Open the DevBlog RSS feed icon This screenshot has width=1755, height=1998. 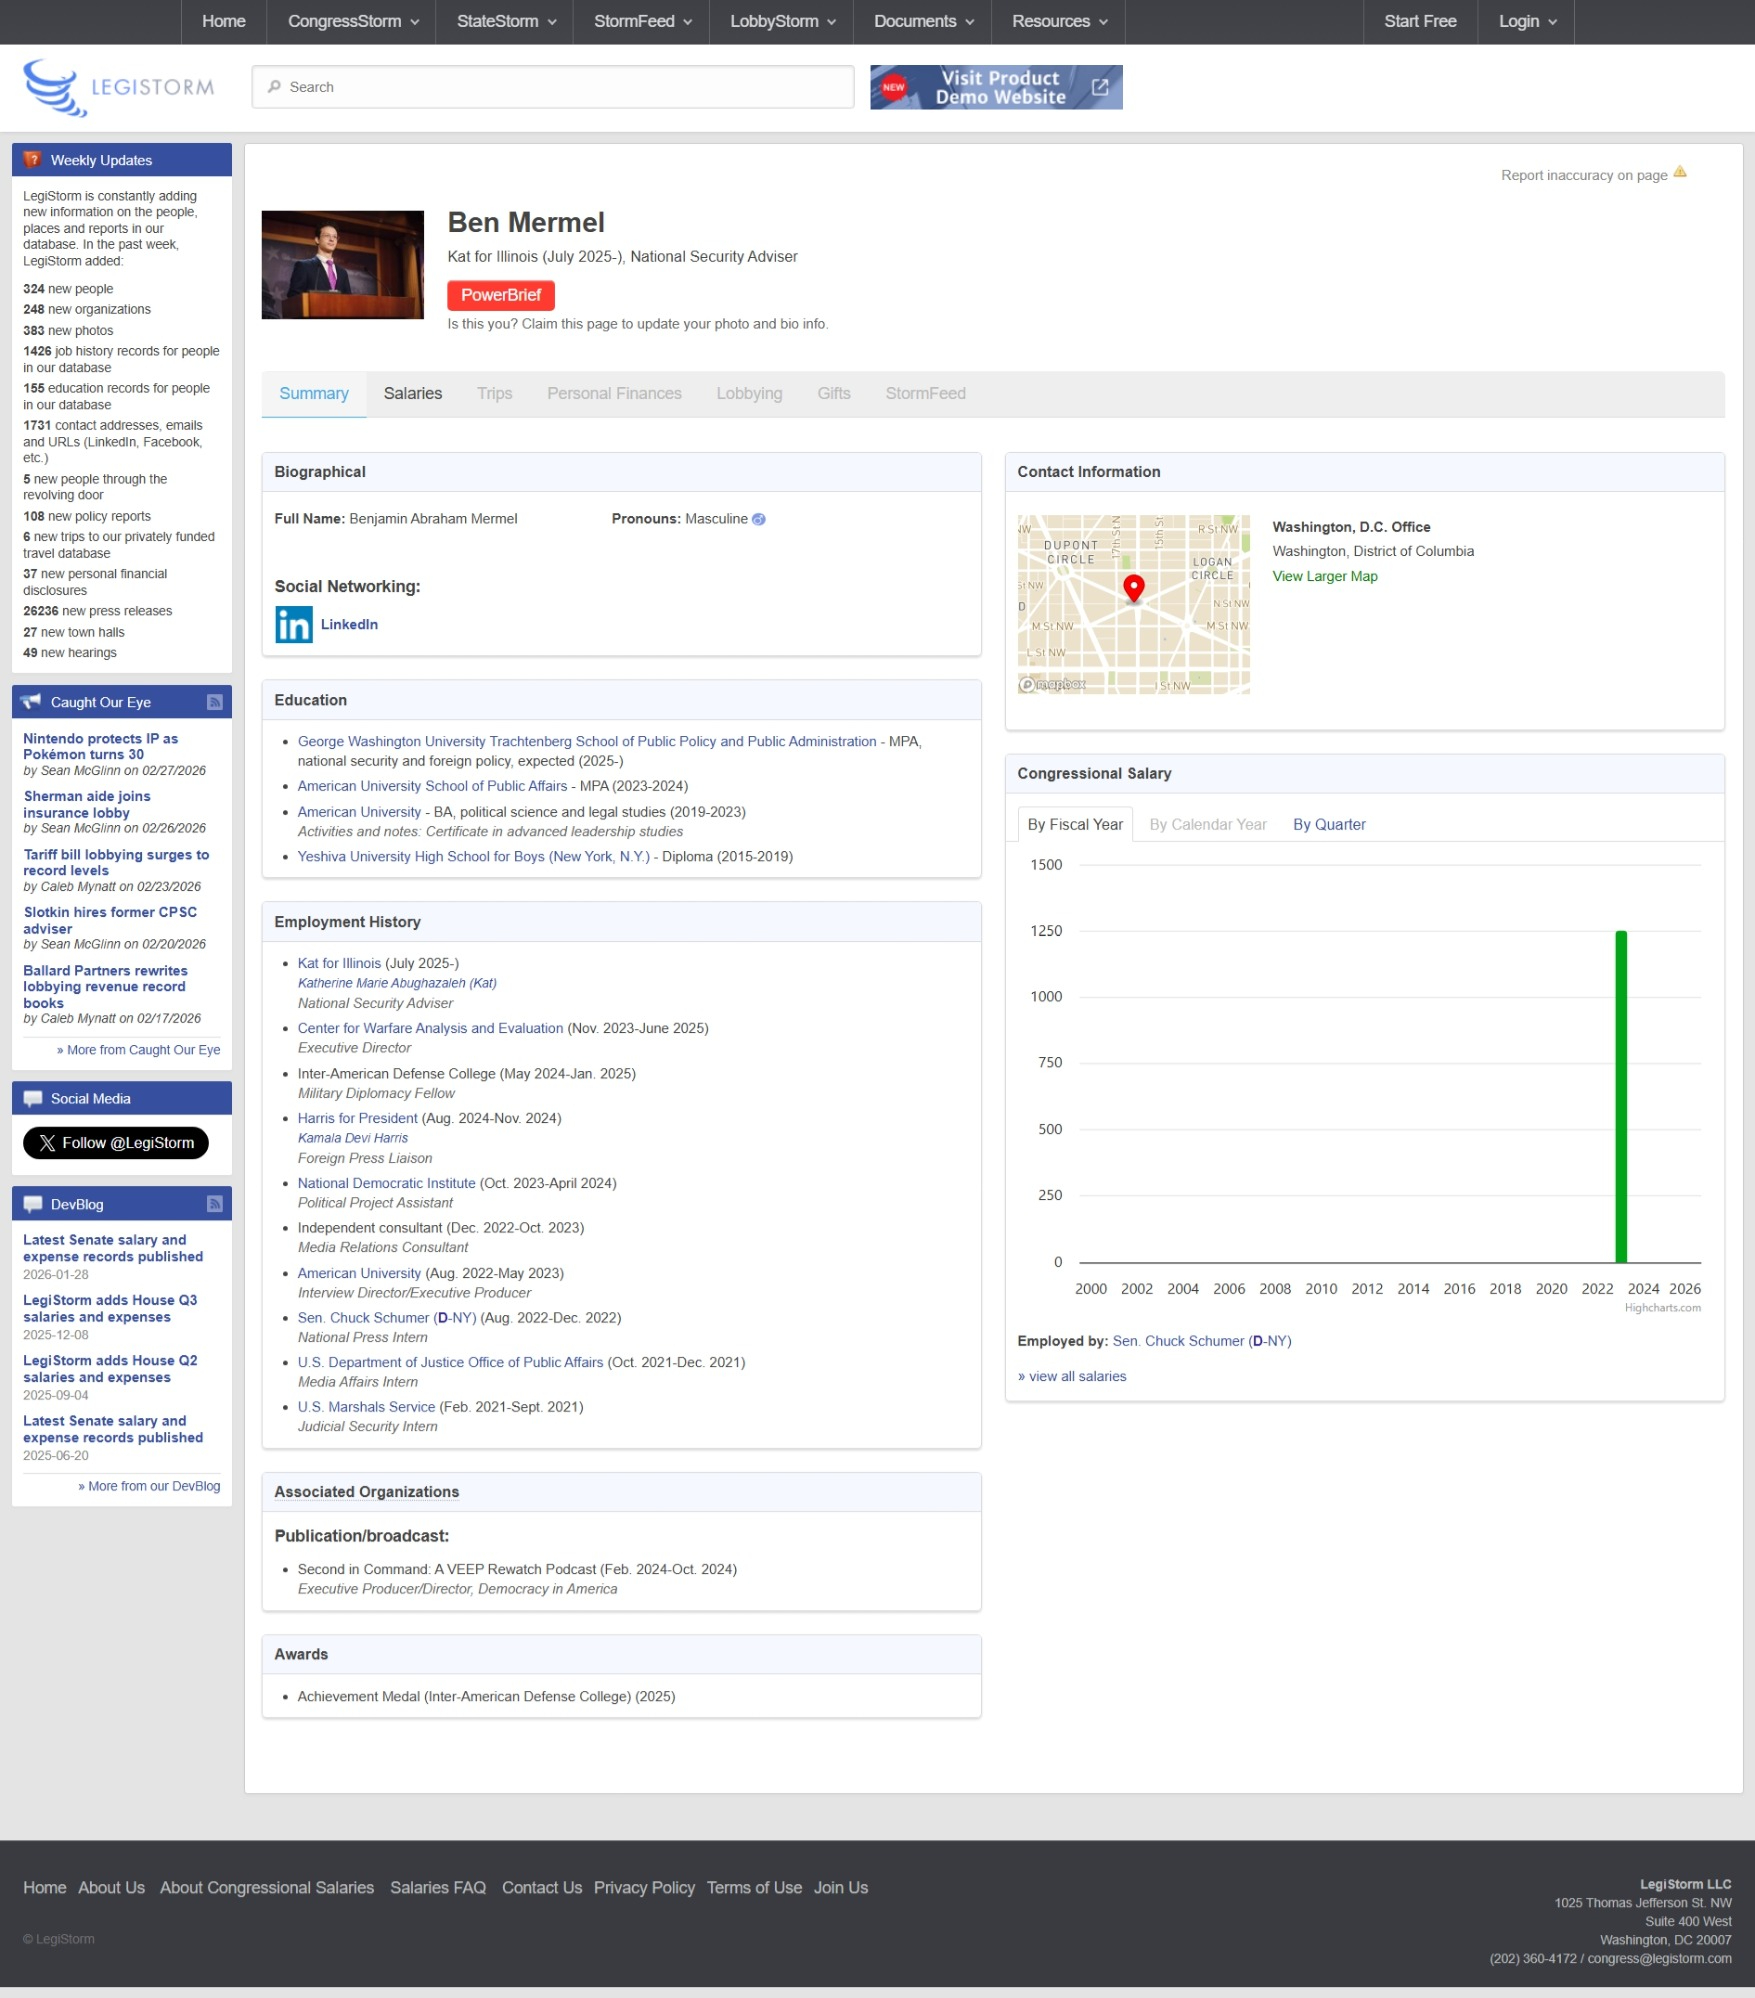[x=214, y=1204]
